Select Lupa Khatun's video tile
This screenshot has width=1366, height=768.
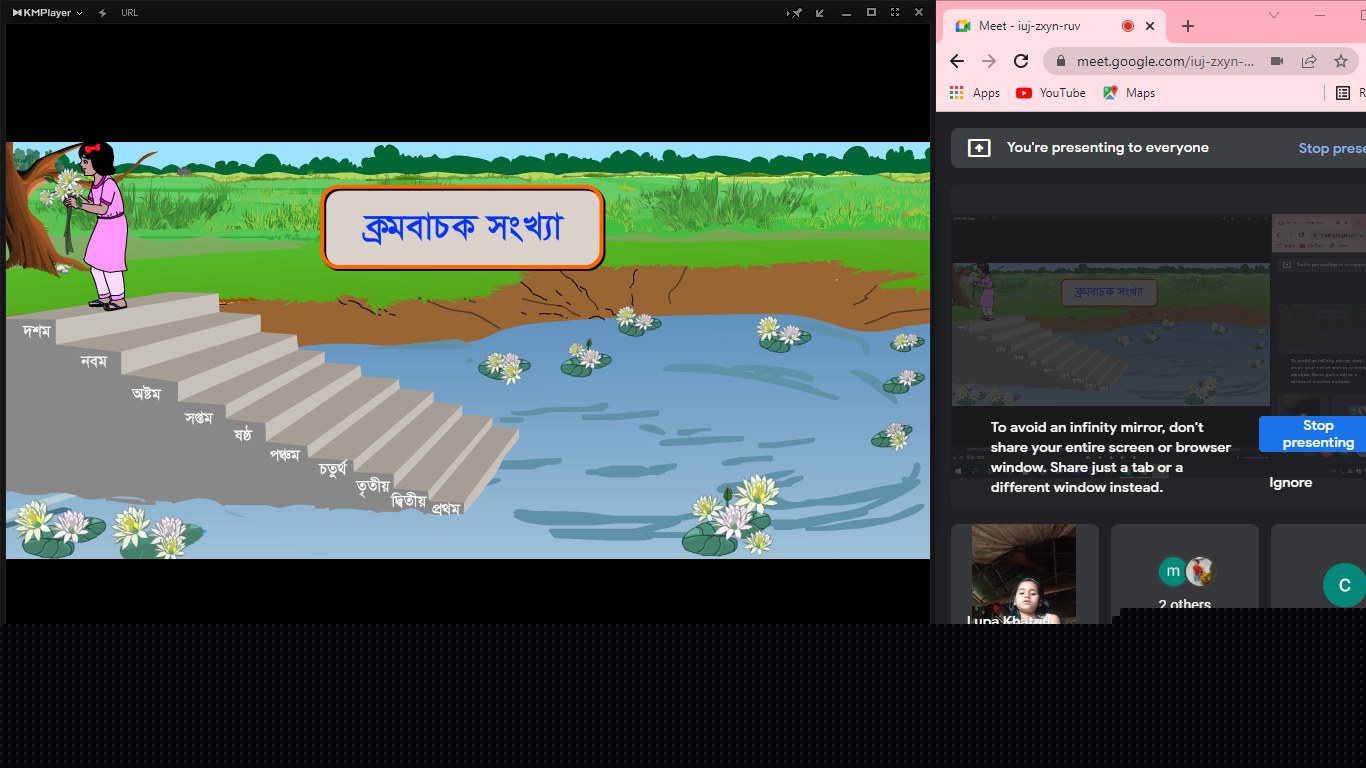(1025, 574)
